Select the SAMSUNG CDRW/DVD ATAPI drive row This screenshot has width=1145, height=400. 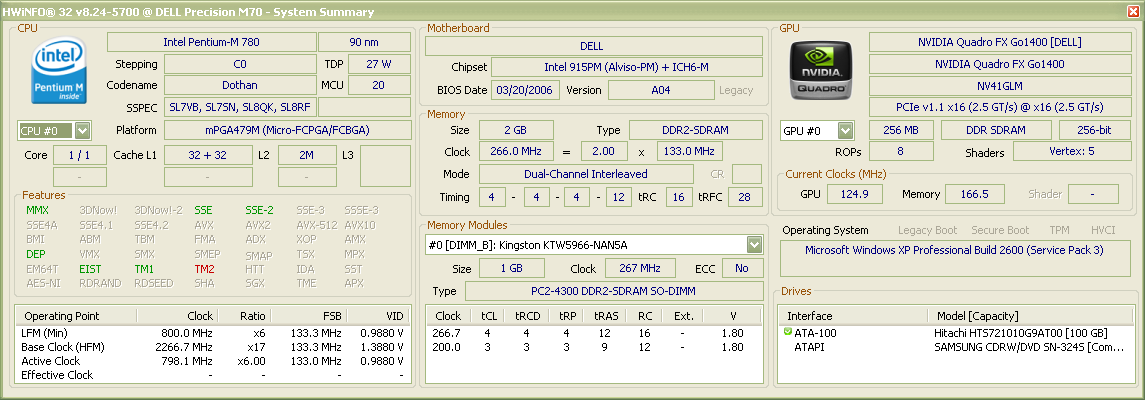(x=950, y=347)
